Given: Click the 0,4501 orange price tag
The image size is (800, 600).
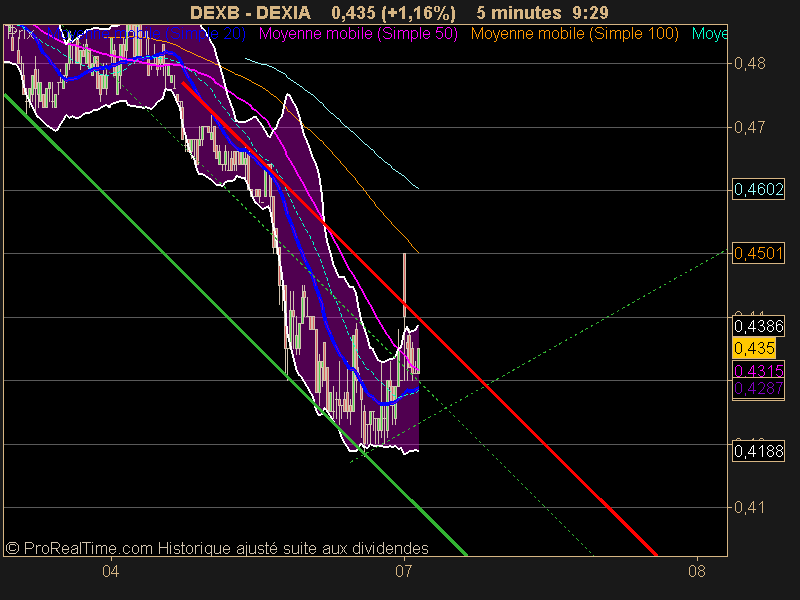Looking at the screenshot, I should tap(758, 253).
